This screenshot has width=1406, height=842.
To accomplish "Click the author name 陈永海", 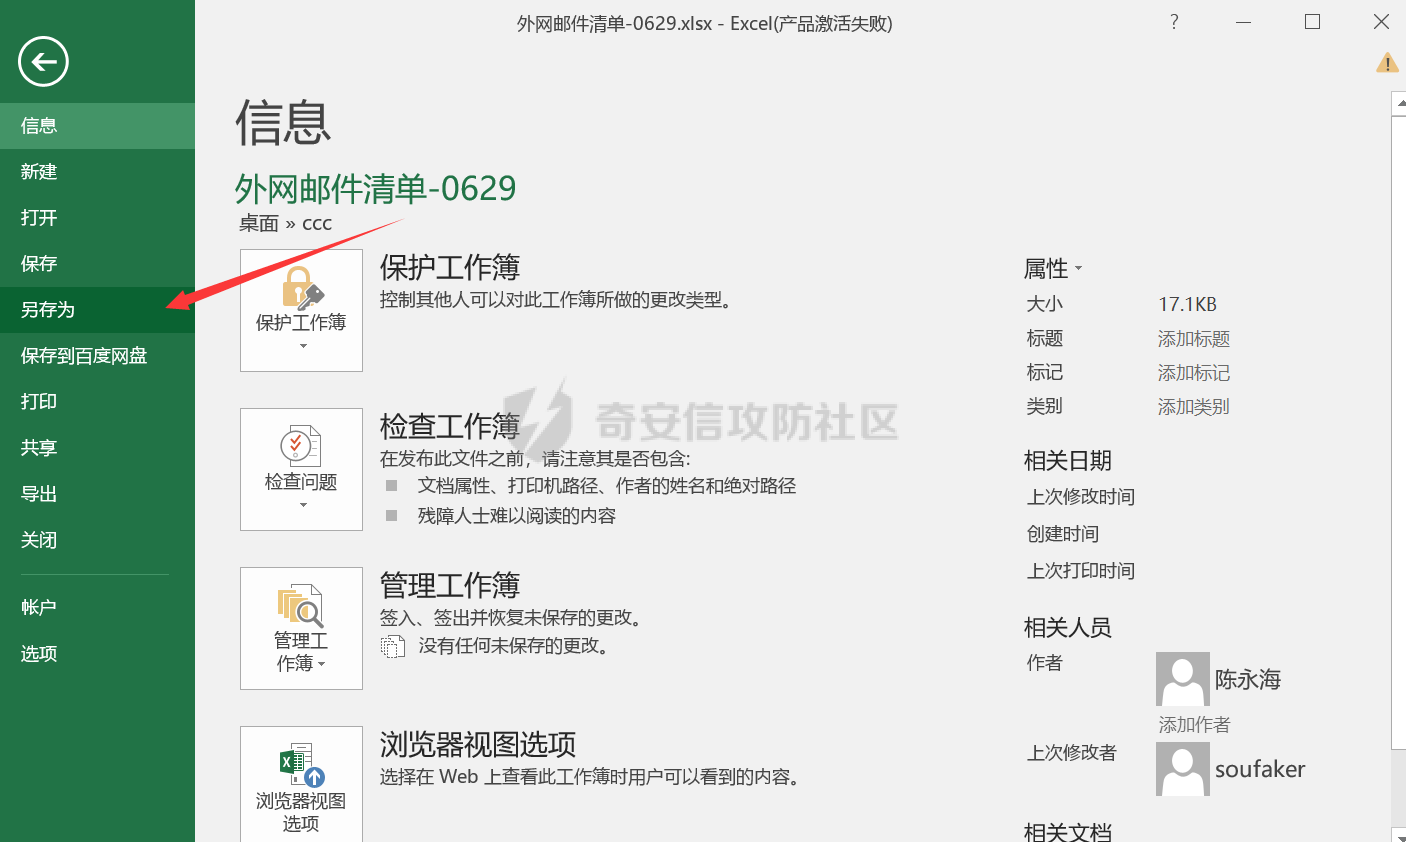I will 1248,680.
